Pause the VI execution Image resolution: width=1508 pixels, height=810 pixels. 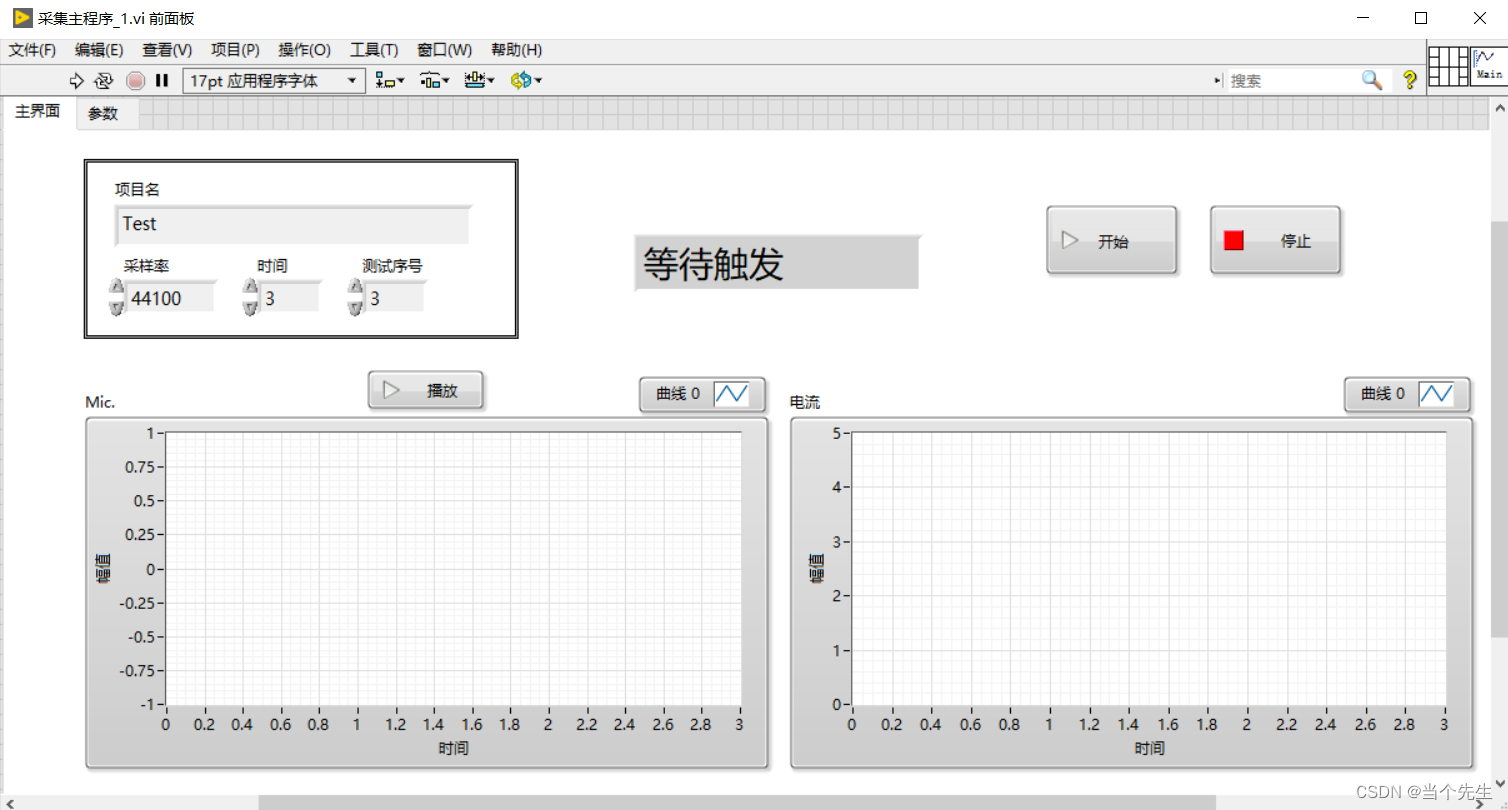pos(161,81)
